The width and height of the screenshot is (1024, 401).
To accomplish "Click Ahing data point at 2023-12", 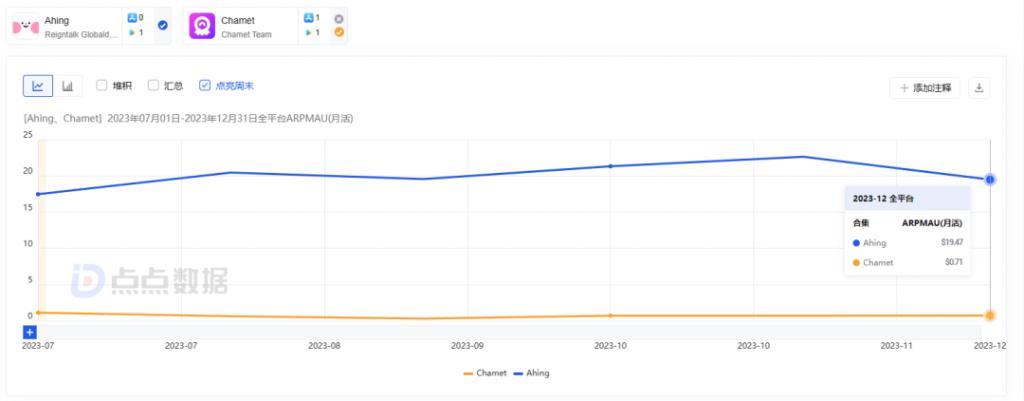I will [x=990, y=179].
